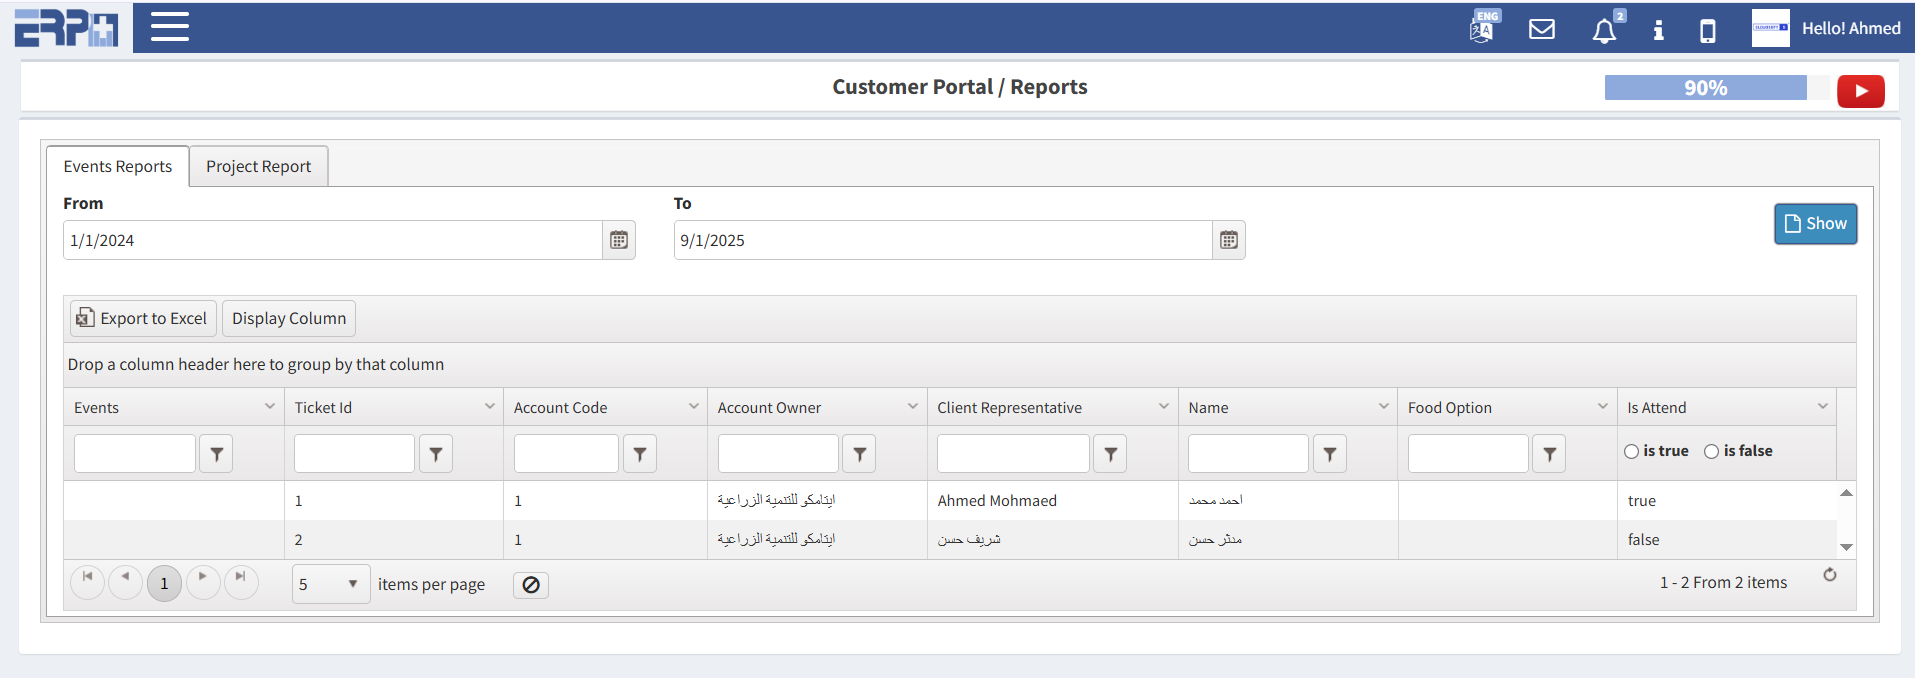
Task: Switch to the Project Report tab
Action: [258, 166]
